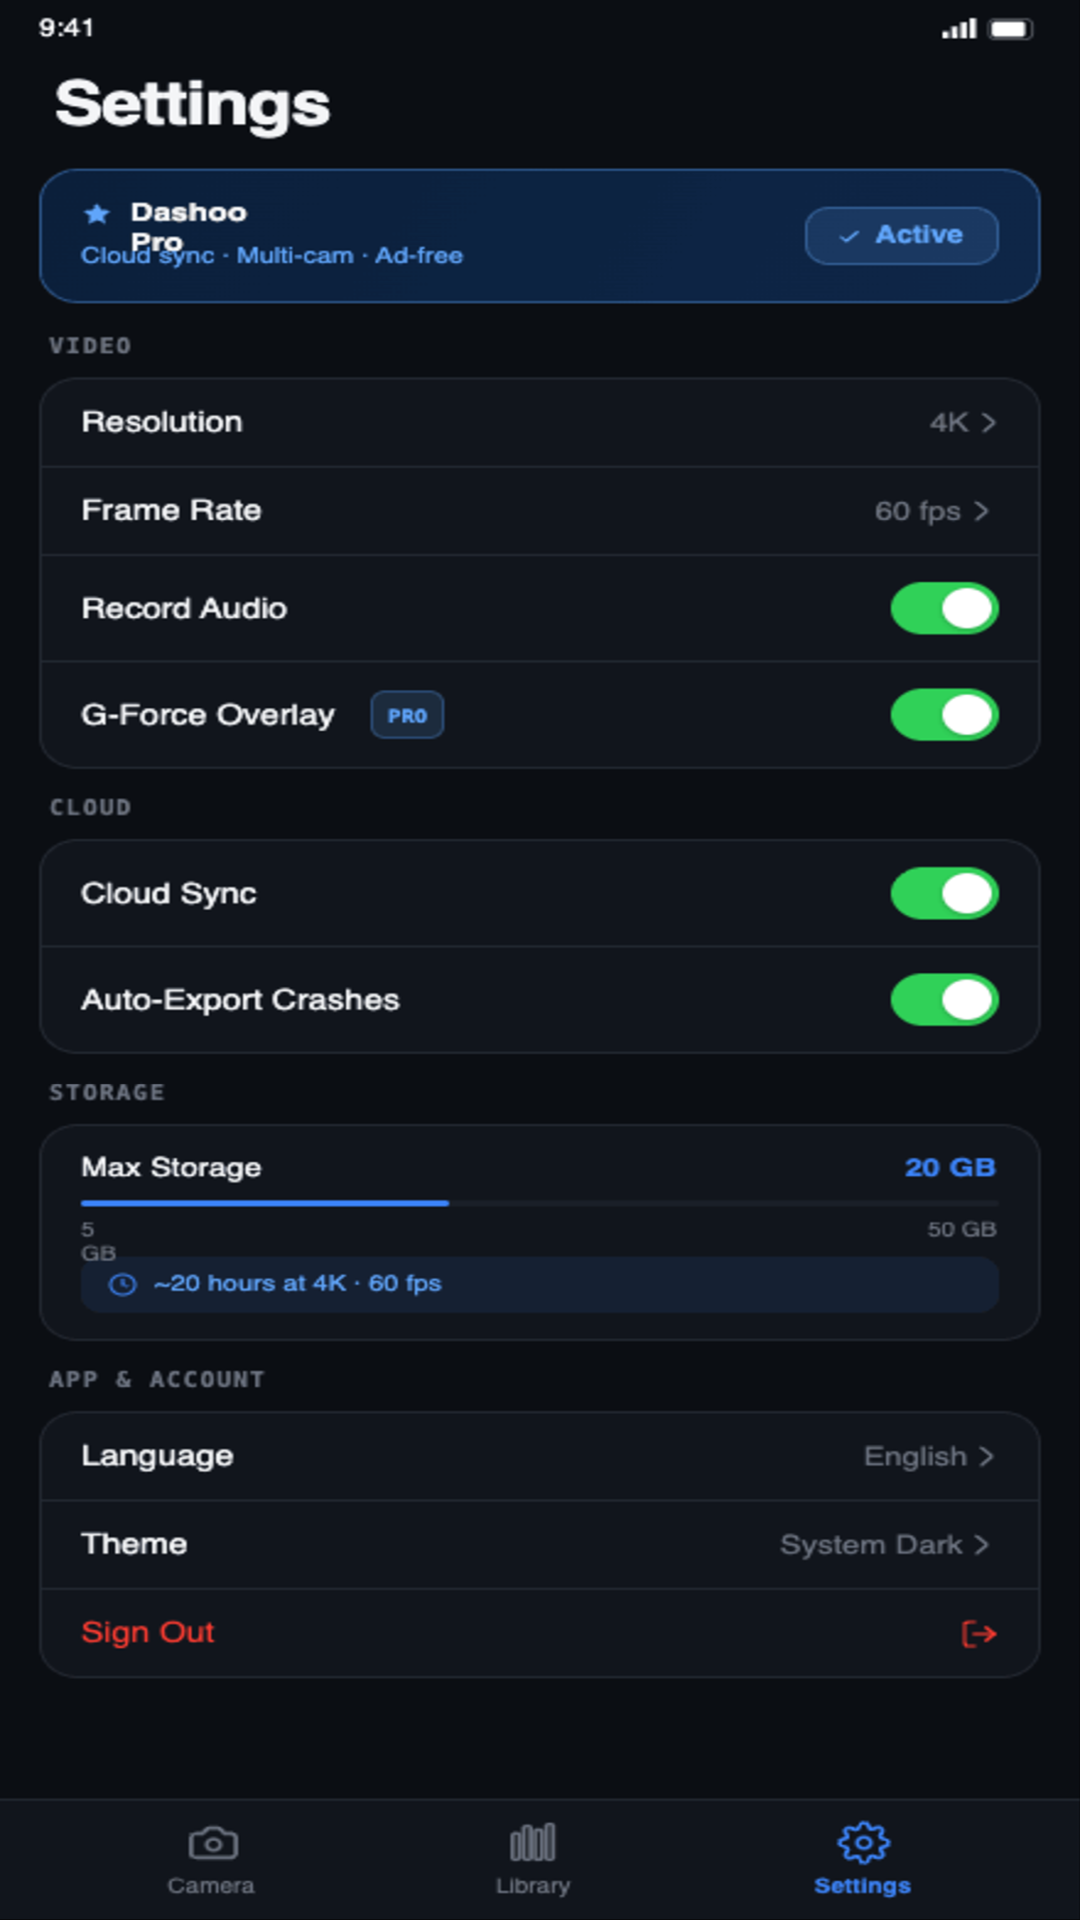
Task: Select the Settings gear icon
Action: pos(863,1842)
